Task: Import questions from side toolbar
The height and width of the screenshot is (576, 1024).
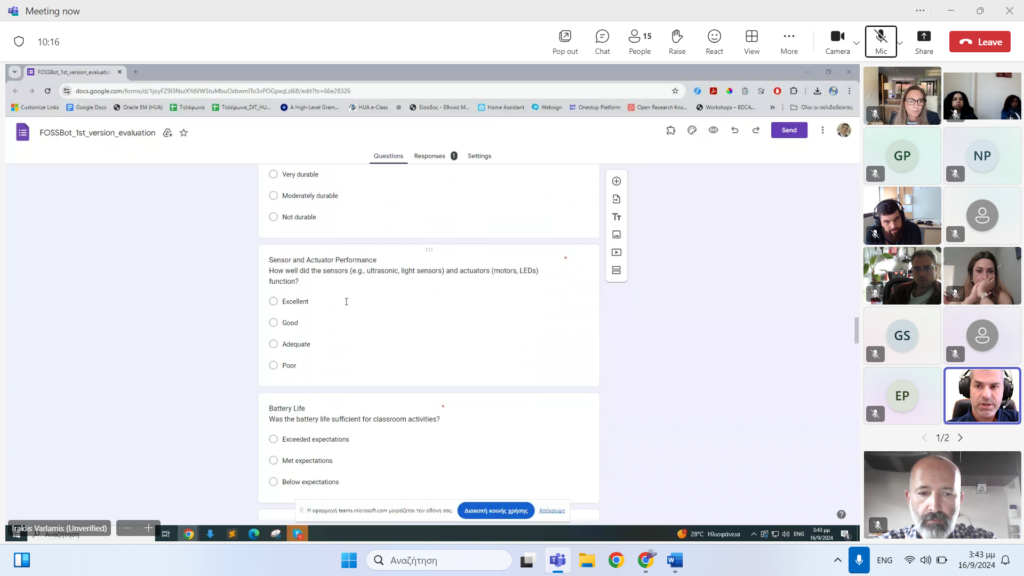Action: click(616, 199)
